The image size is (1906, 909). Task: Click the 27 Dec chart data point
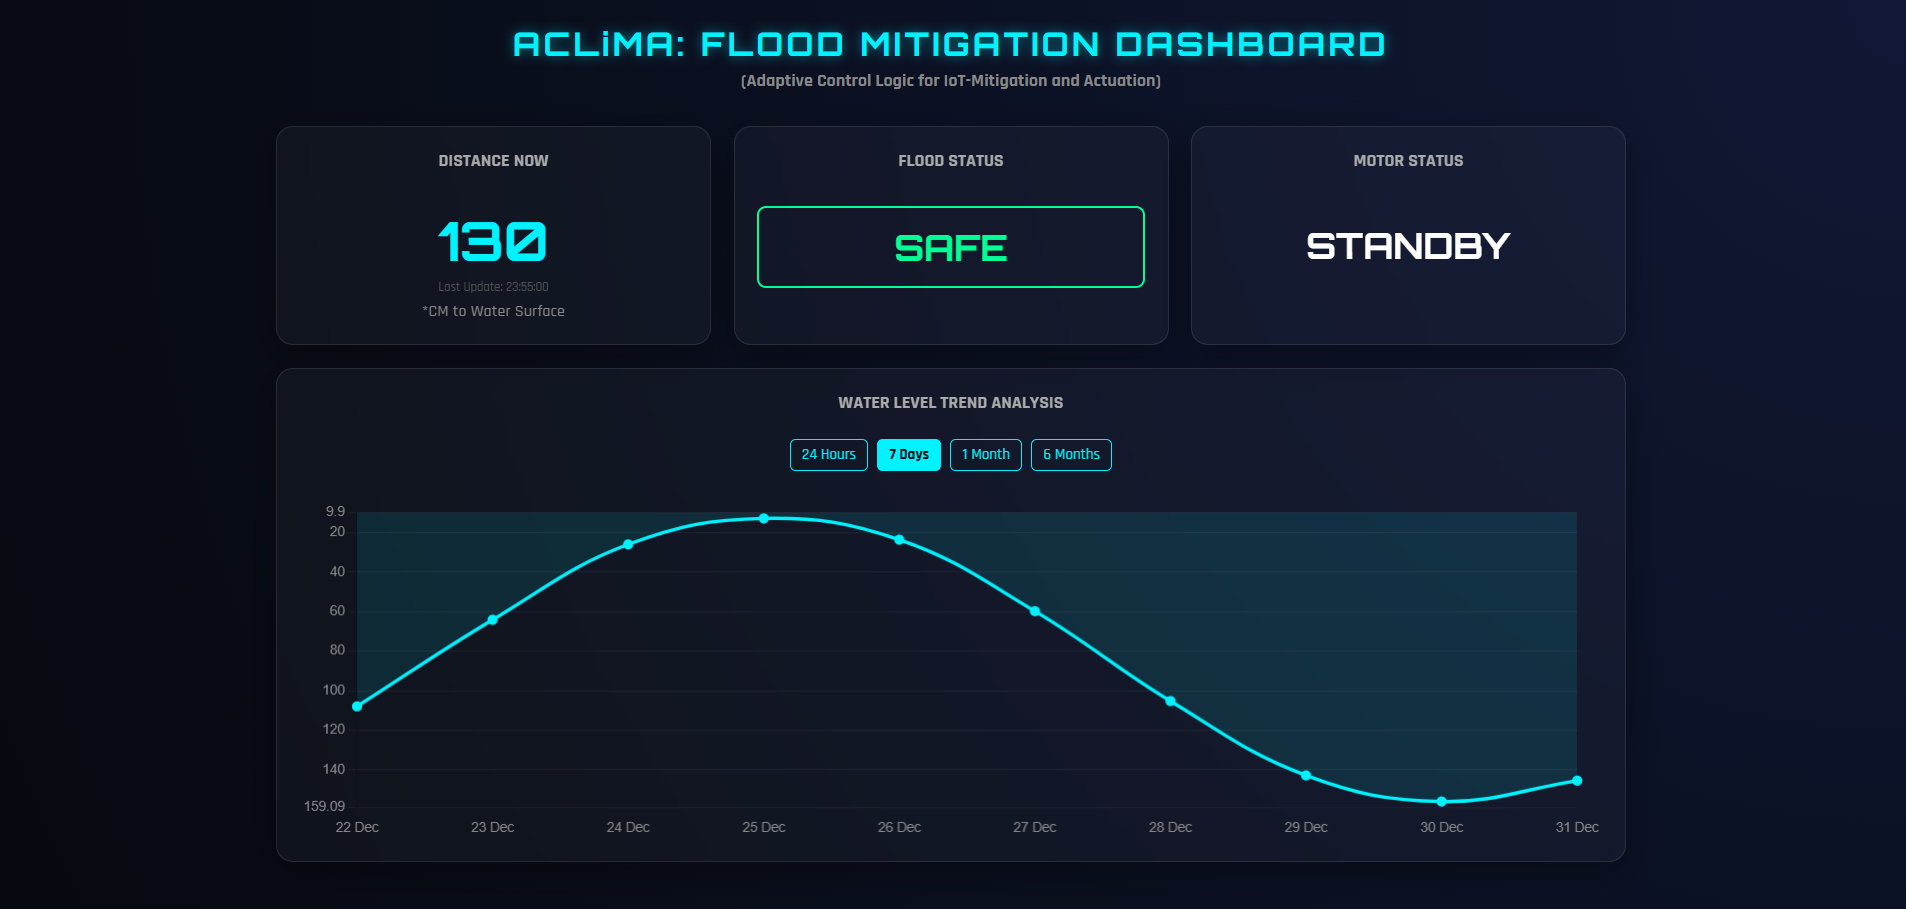1035,611
